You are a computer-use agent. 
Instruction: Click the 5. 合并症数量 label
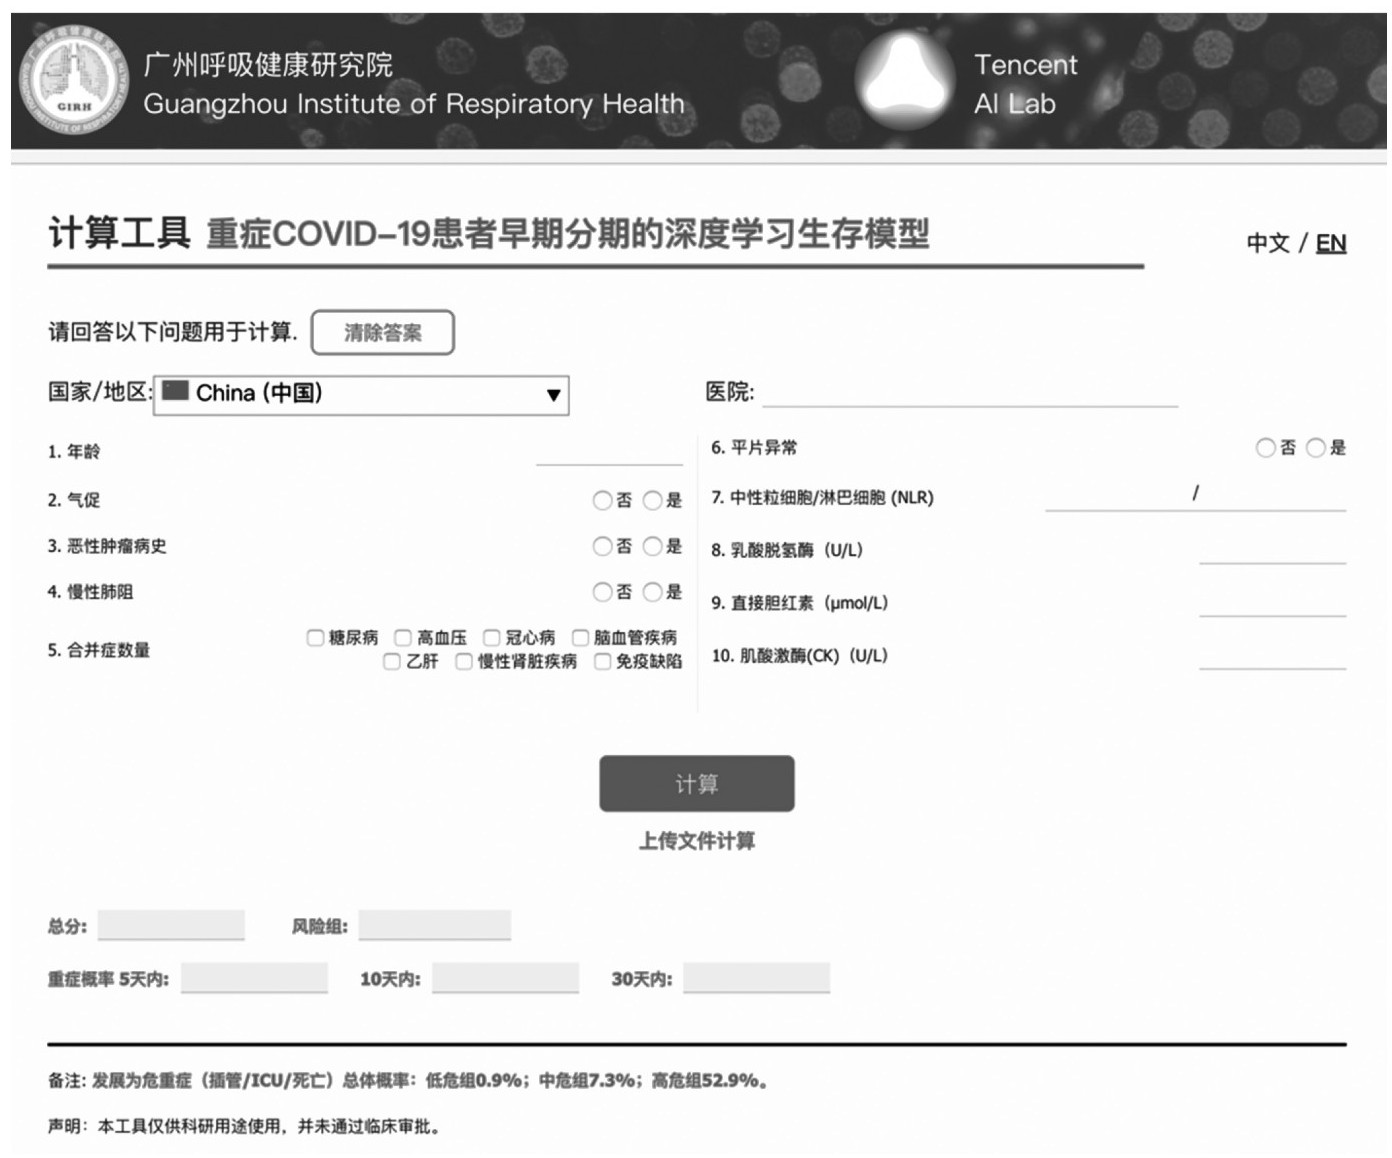(99, 650)
